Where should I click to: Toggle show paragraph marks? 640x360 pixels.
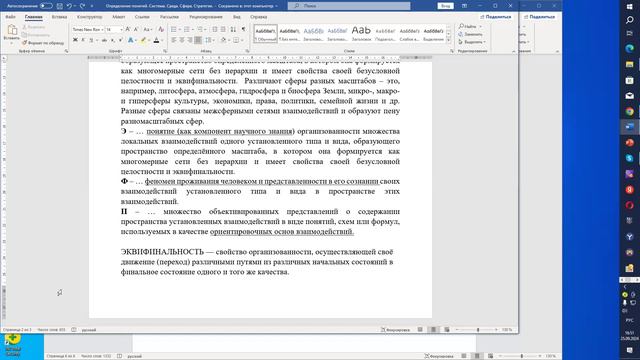[x=244, y=30]
